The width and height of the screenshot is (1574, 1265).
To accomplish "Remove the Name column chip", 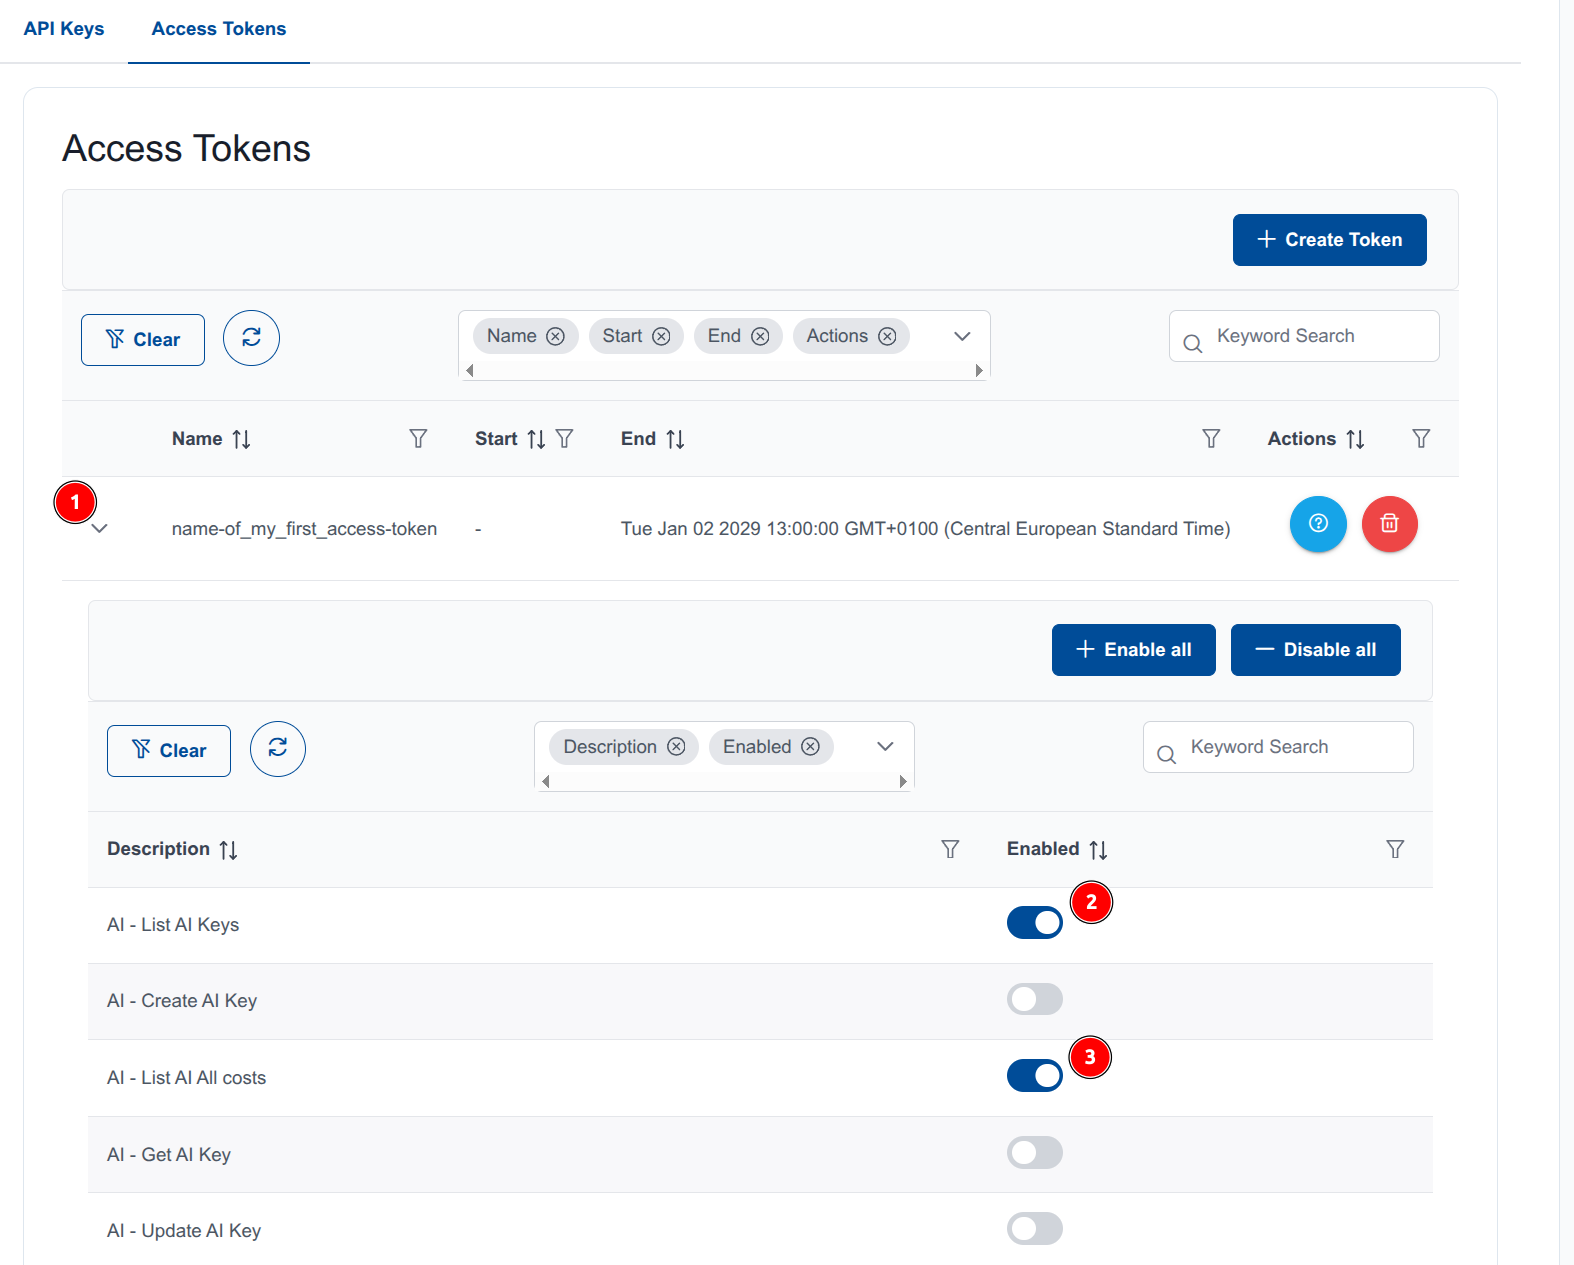I will [x=555, y=337].
